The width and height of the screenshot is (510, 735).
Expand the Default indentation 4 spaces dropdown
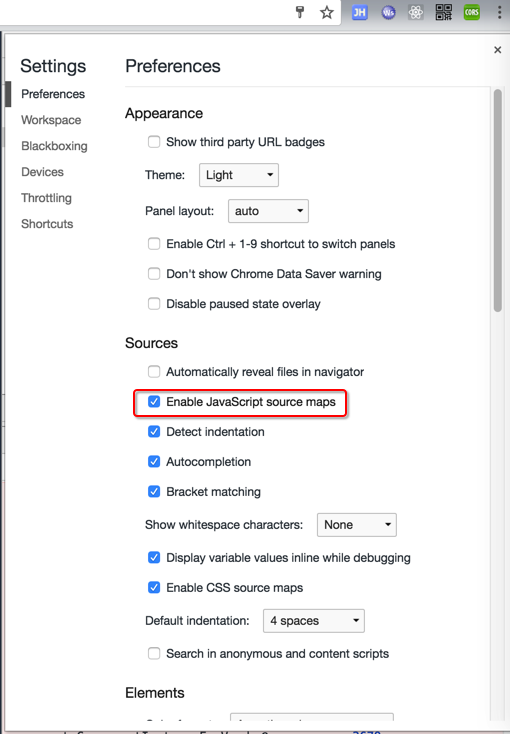(314, 621)
